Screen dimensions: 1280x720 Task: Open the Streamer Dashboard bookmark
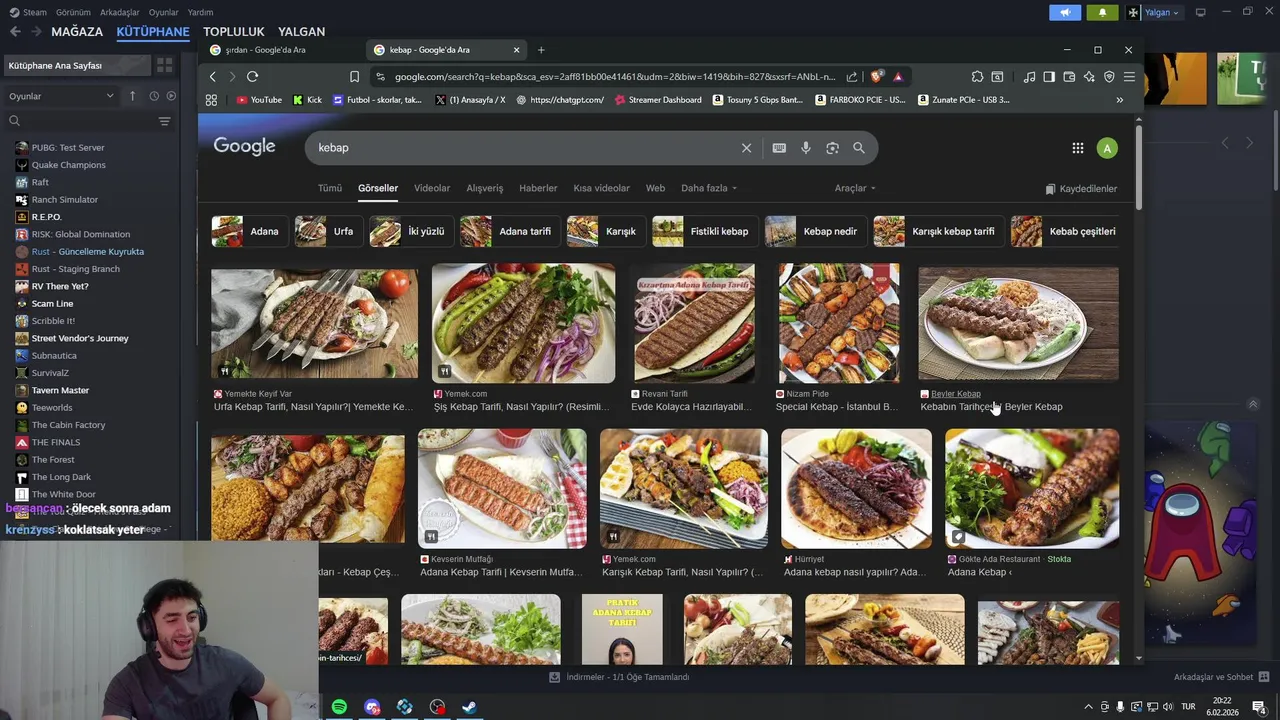tap(658, 100)
